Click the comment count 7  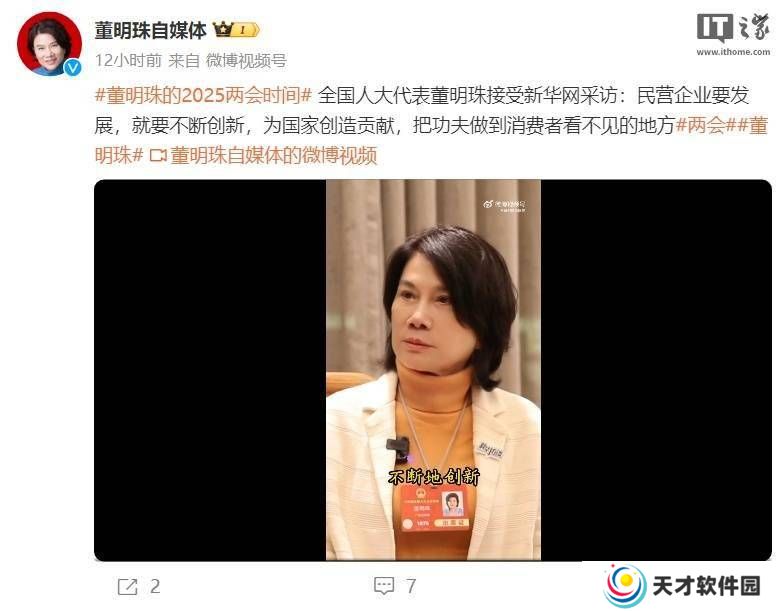411,587
